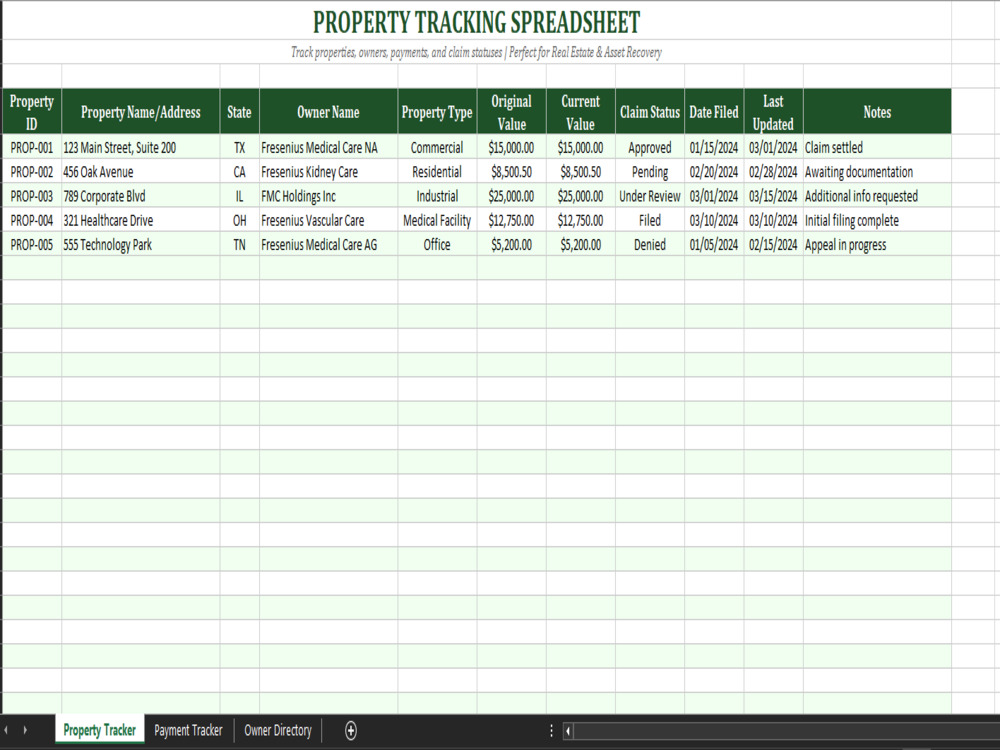
Task: Select the Property Type column header
Action: coord(437,112)
